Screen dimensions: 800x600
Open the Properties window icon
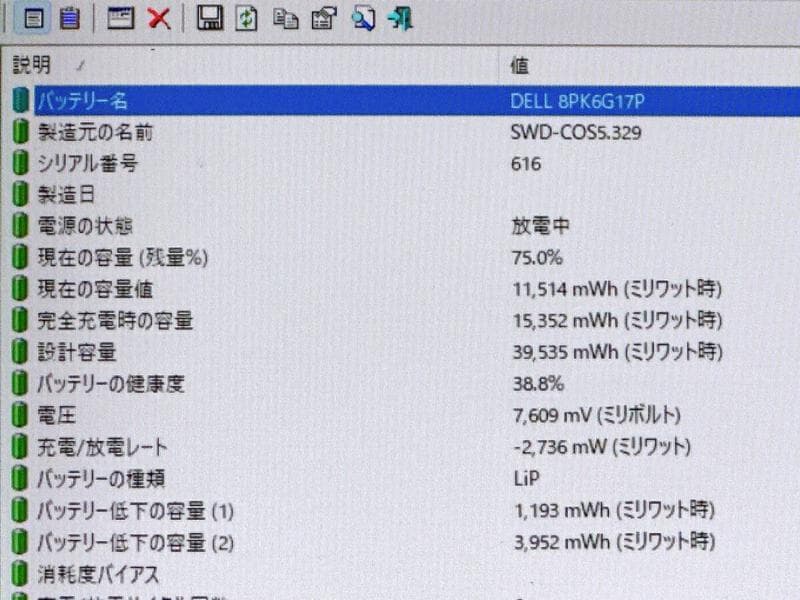tap(122, 18)
